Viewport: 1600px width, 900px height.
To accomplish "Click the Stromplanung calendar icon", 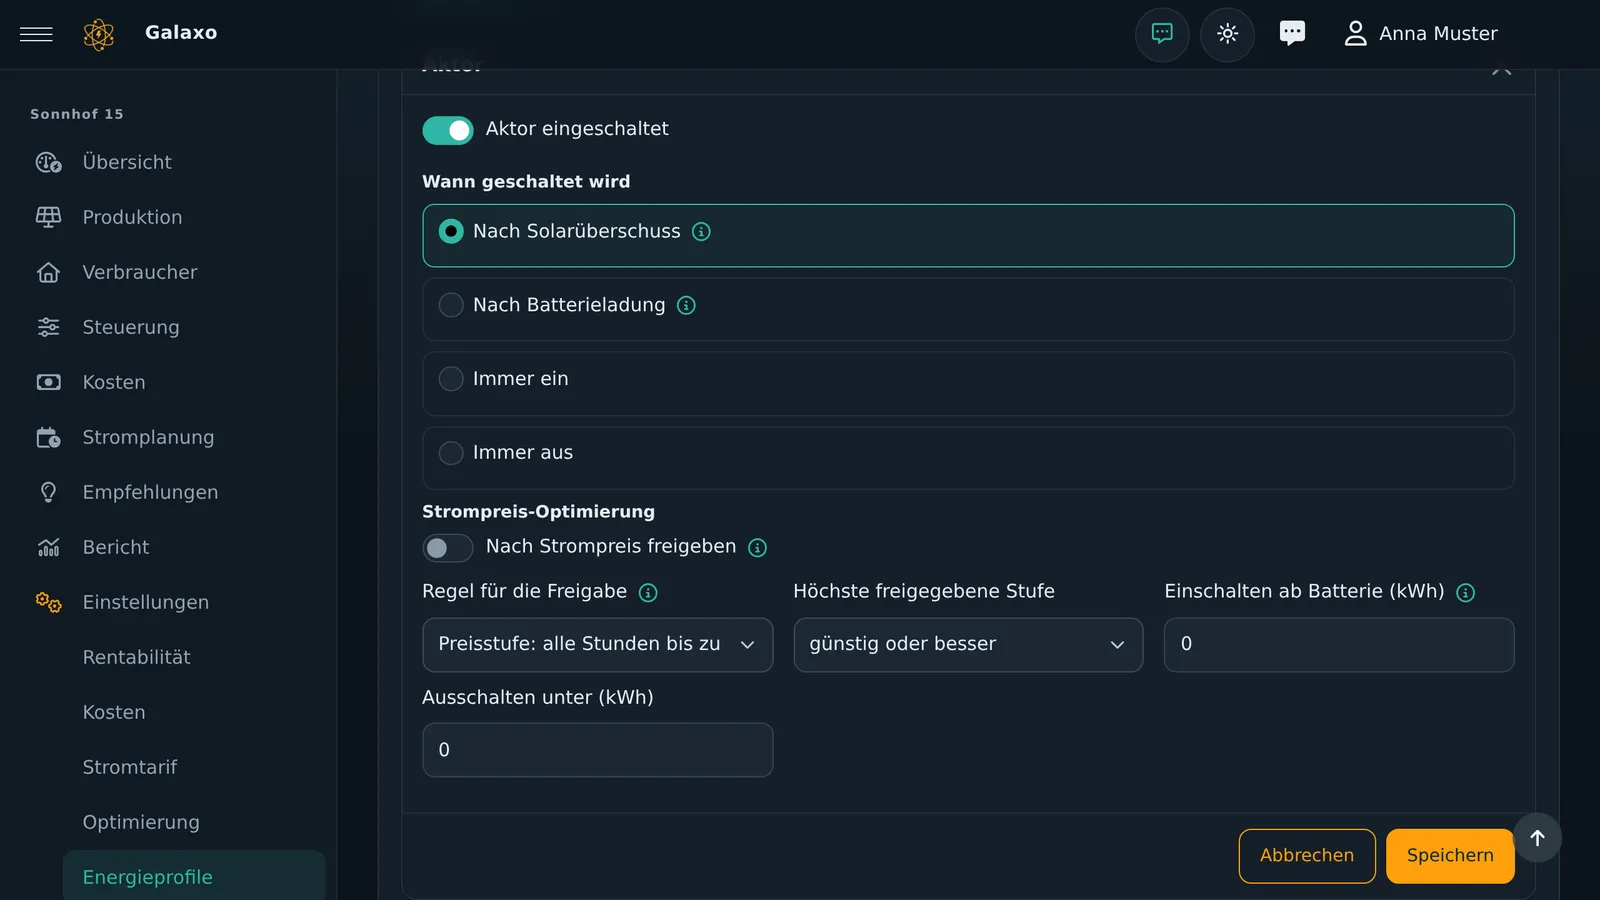I will point(48,437).
